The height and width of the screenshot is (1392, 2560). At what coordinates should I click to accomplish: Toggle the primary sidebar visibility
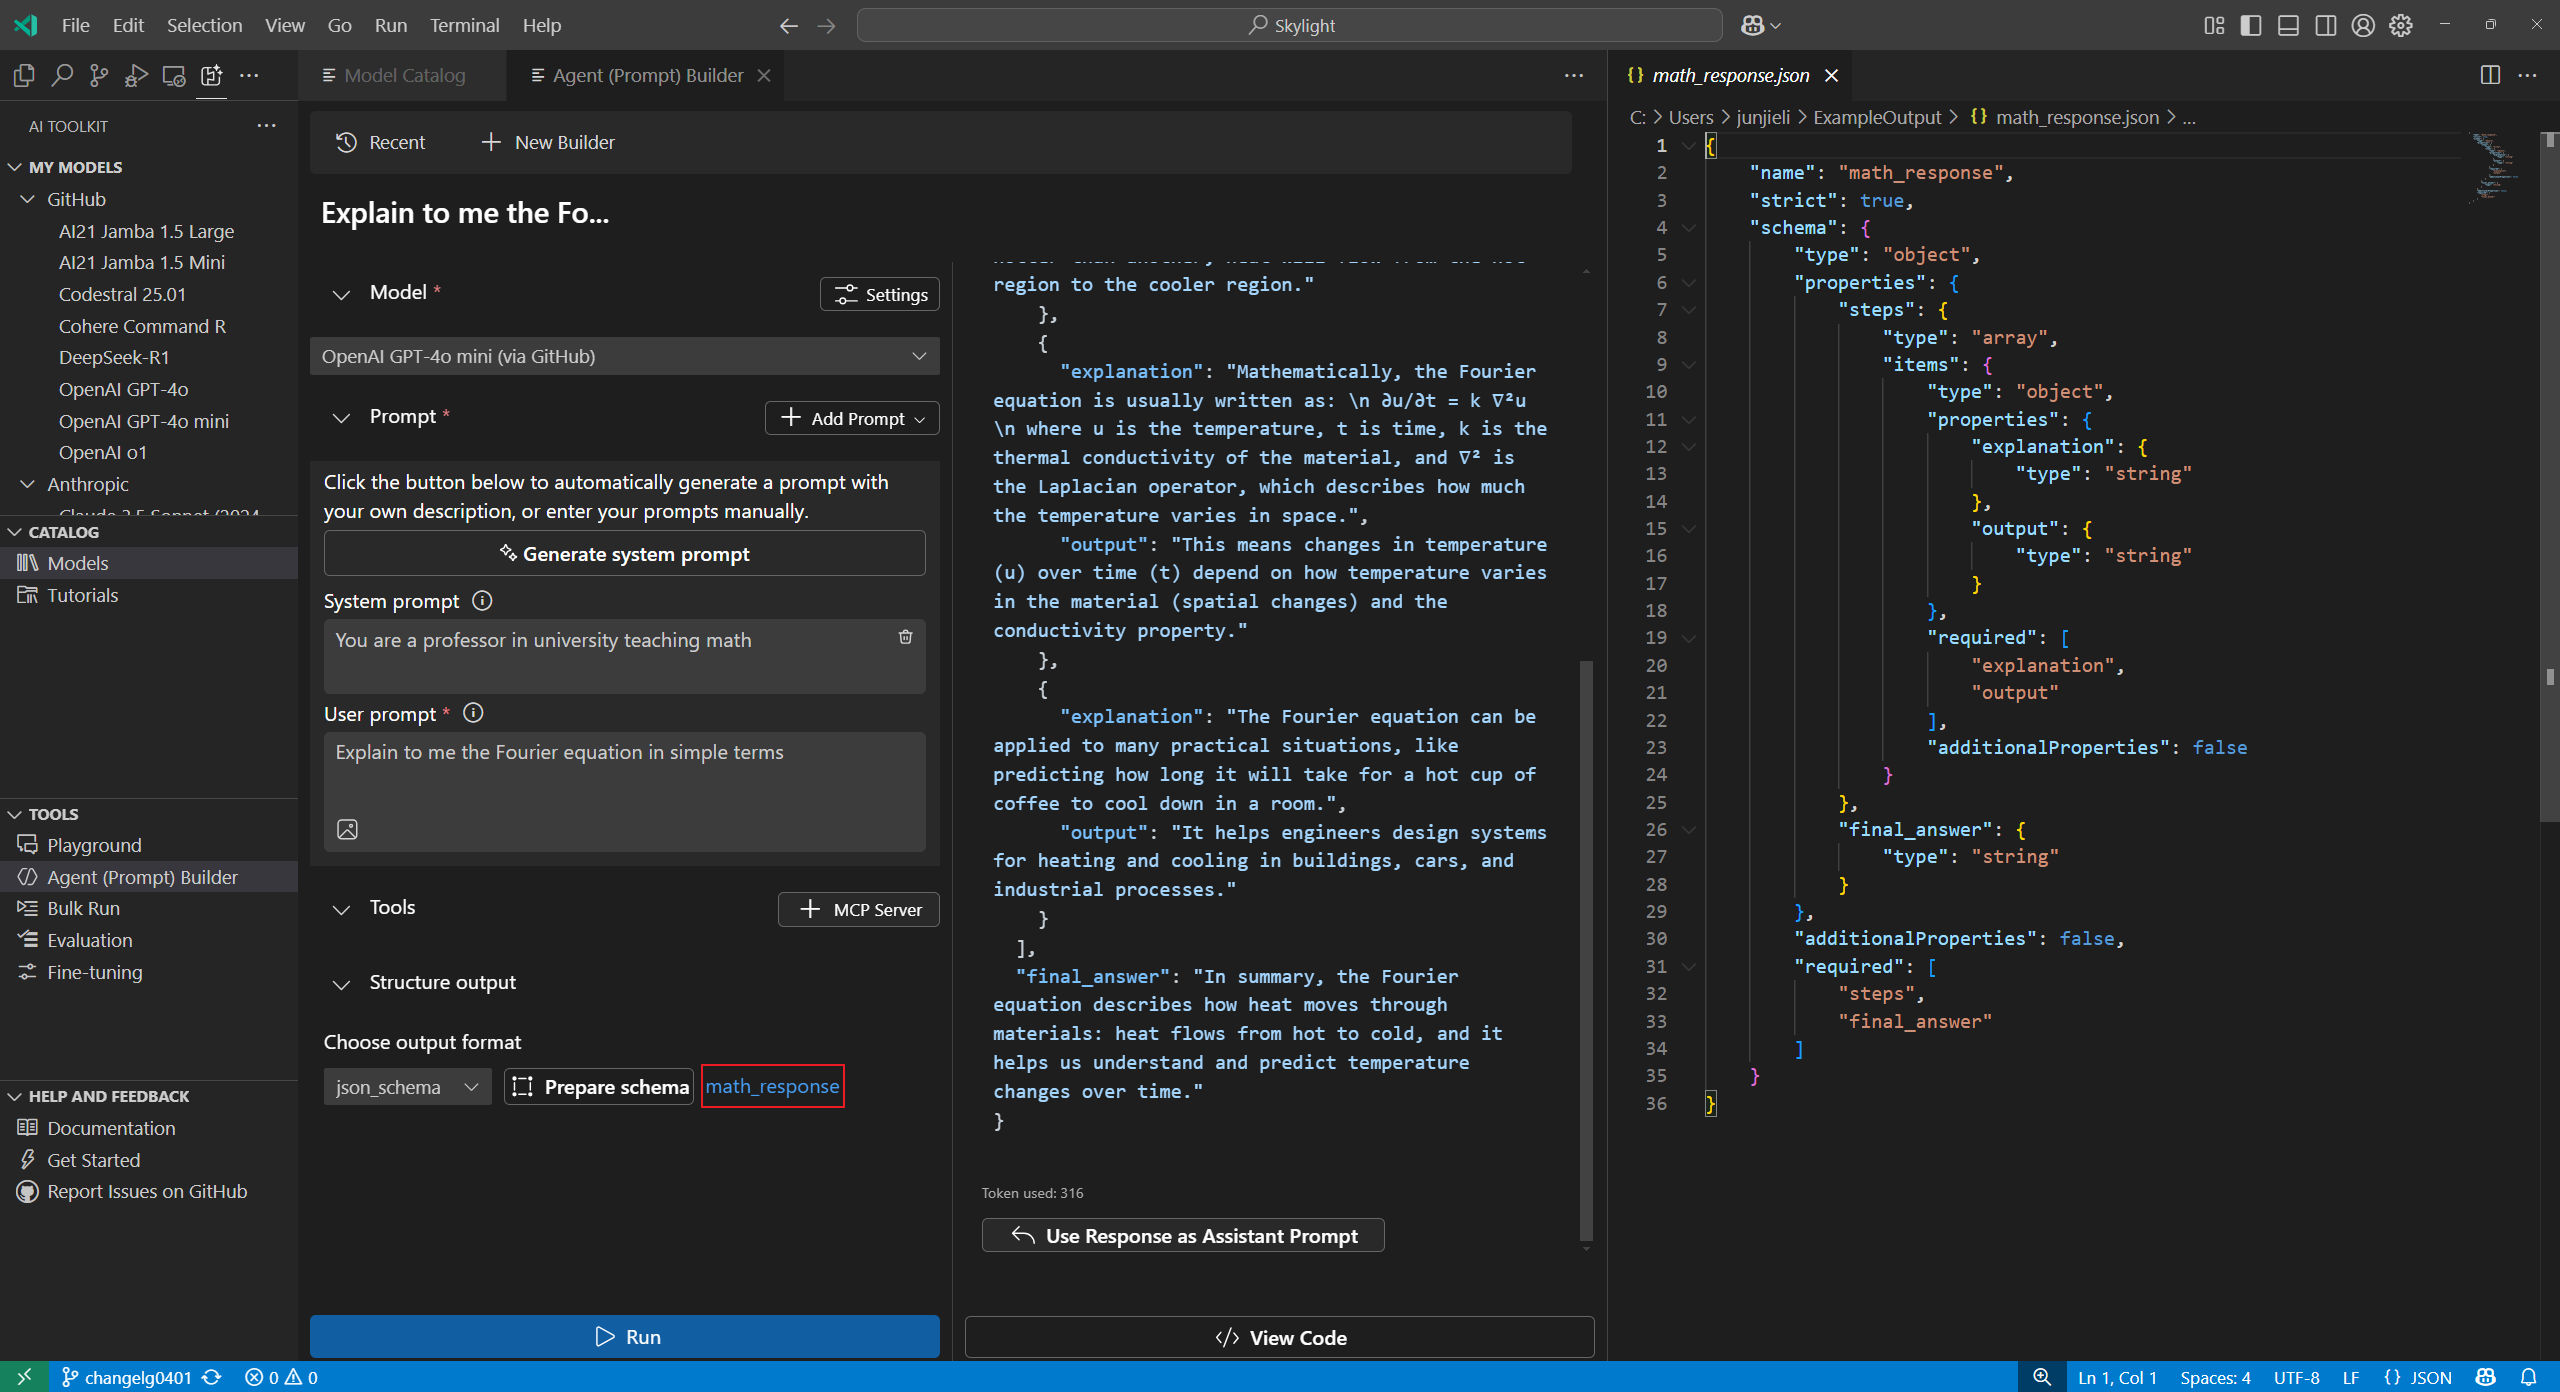click(x=2251, y=25)
